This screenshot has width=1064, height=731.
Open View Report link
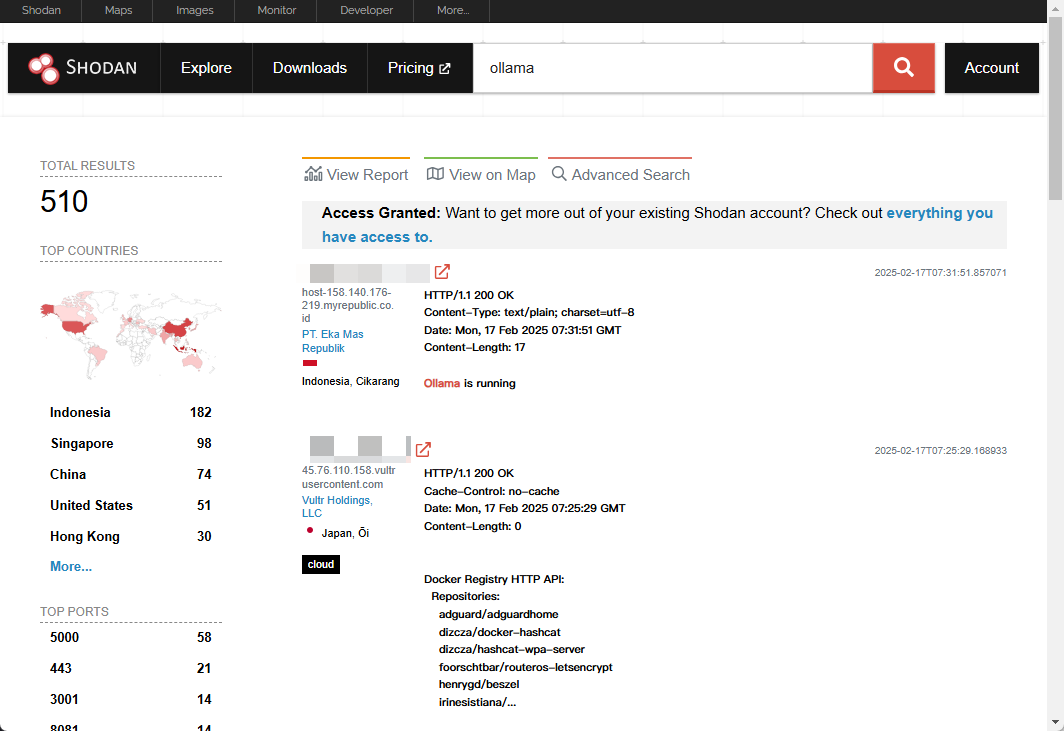point(356,174)
